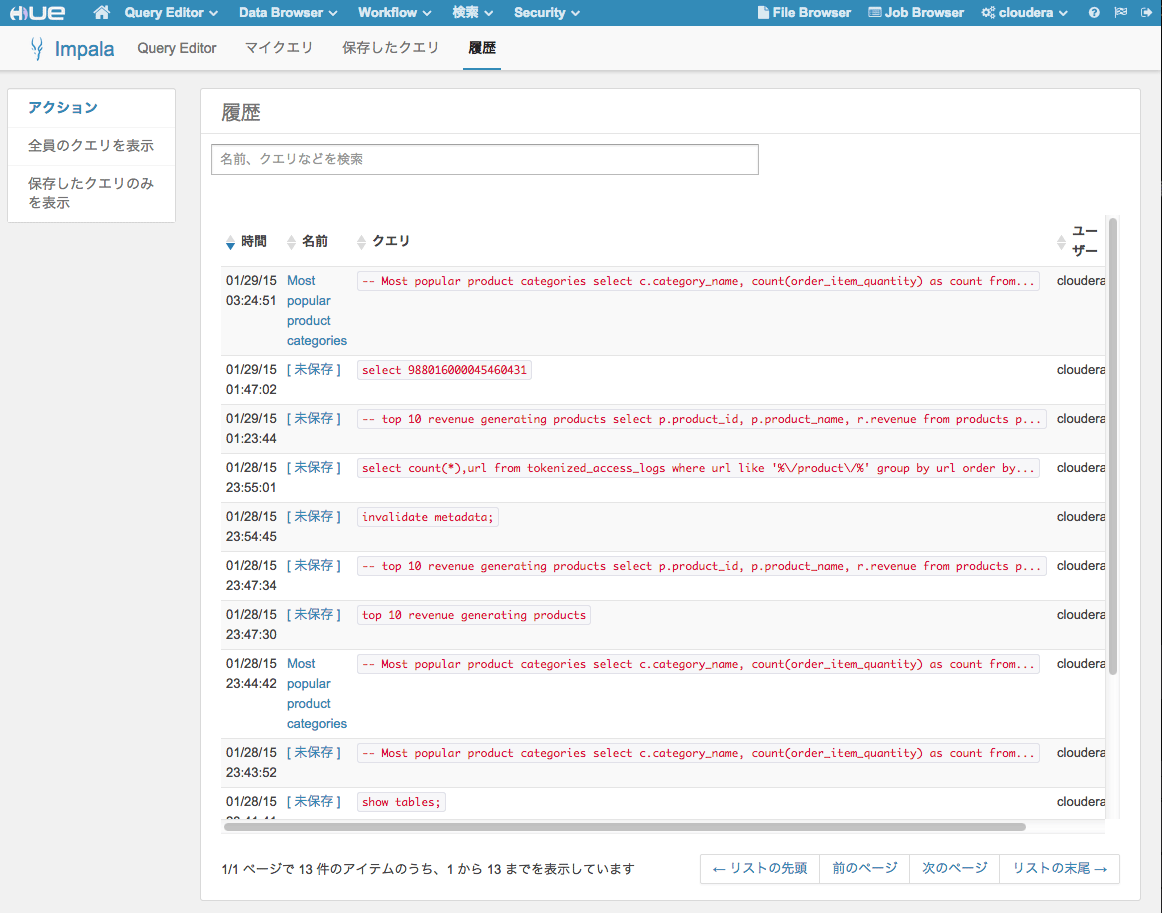Screen dimensions: 1162x913
Task: Expand the Query Editor dropdown menu
Action: pos(171,13)
